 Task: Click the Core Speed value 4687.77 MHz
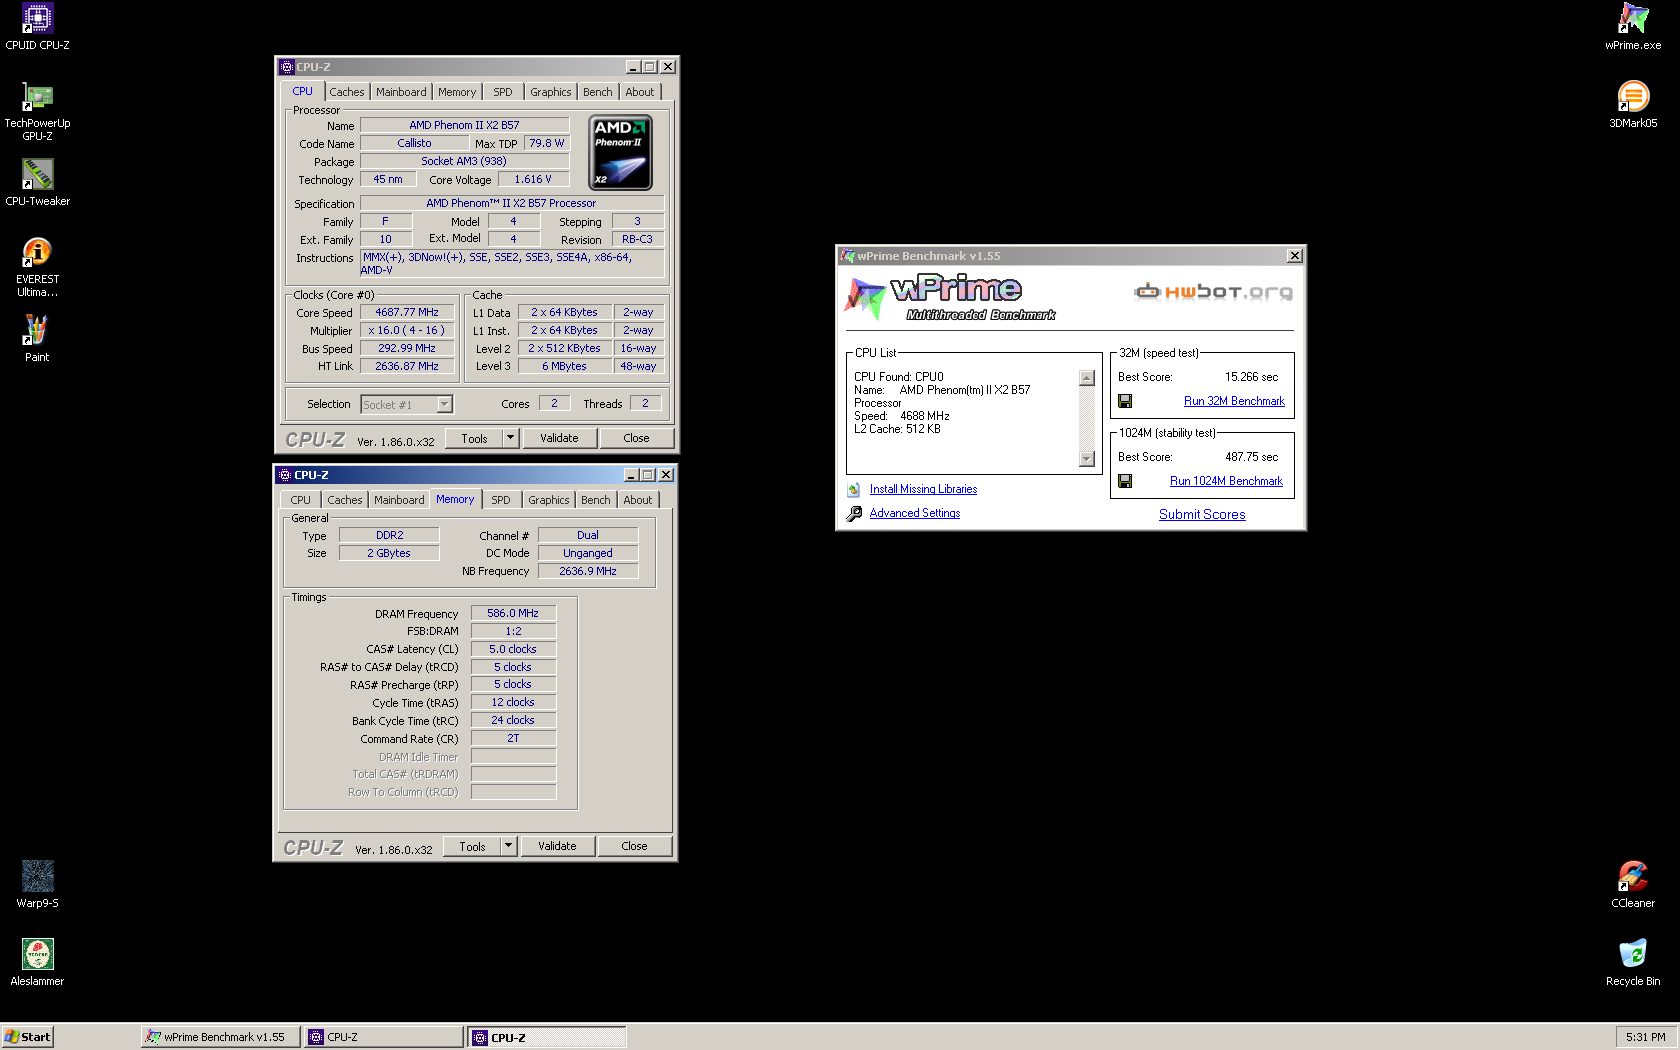click(x=407, y=312)
